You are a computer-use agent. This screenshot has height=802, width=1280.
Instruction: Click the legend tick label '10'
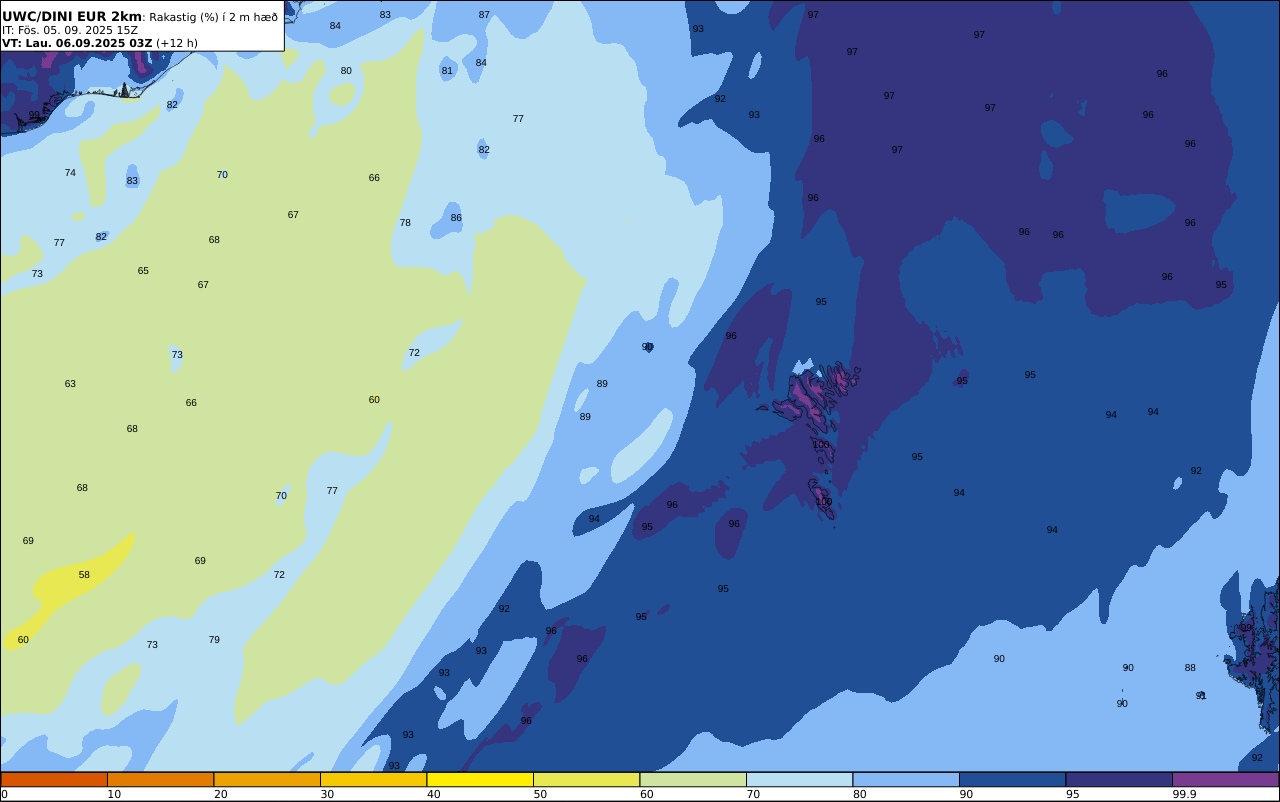[114, 794]
